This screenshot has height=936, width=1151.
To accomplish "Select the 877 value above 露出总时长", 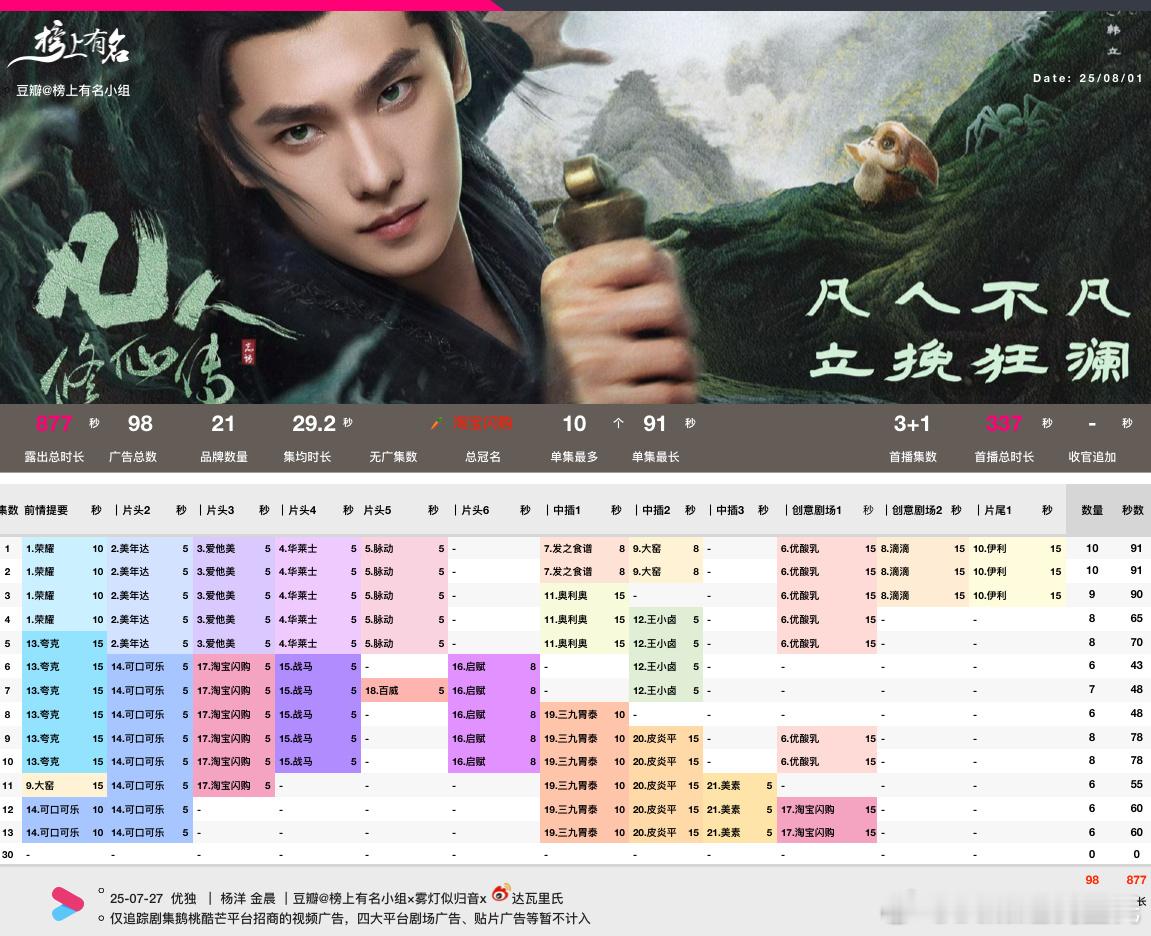I will pyautogui.click(x=54, y=424).
